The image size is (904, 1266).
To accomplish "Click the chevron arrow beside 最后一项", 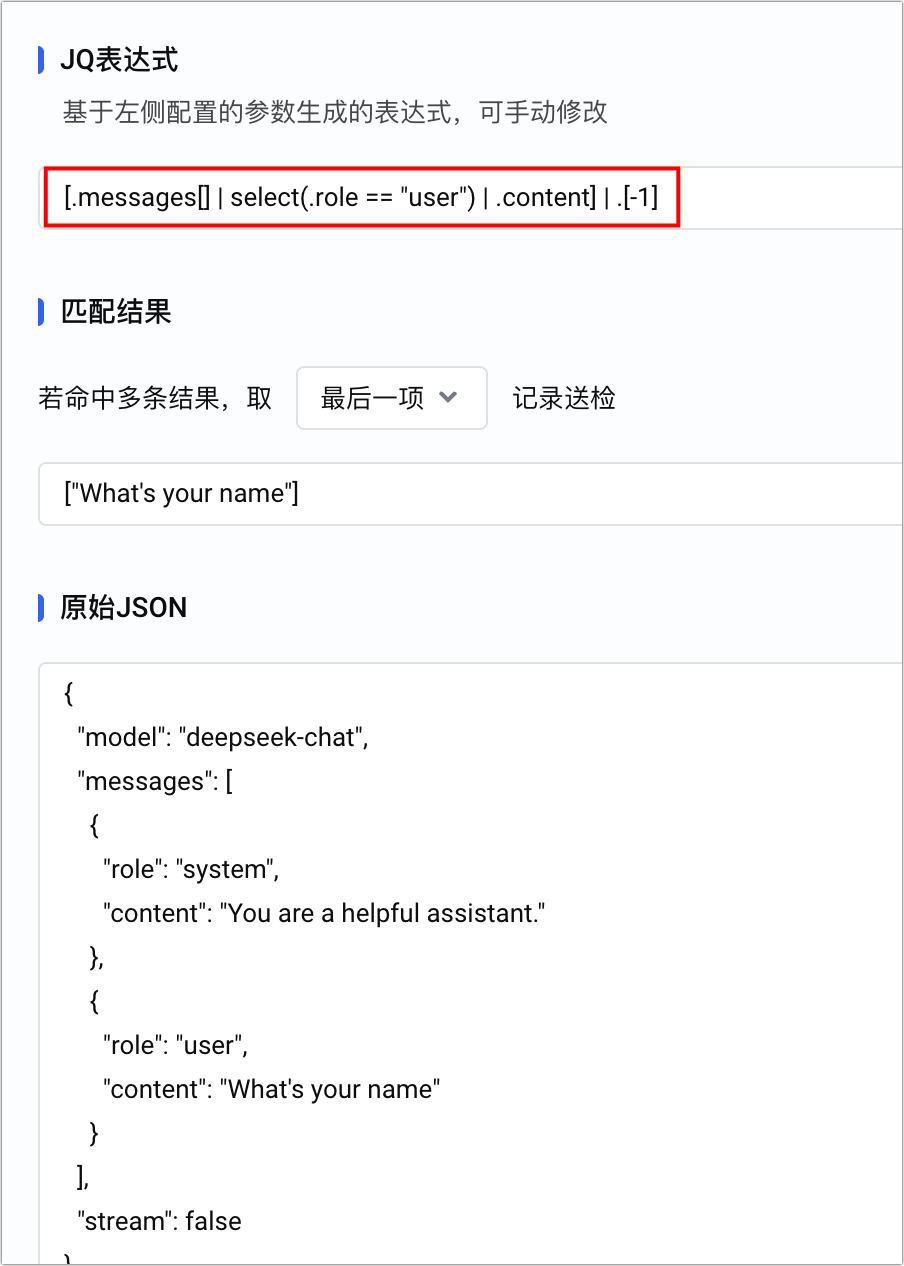I will (x=448, y=397).
